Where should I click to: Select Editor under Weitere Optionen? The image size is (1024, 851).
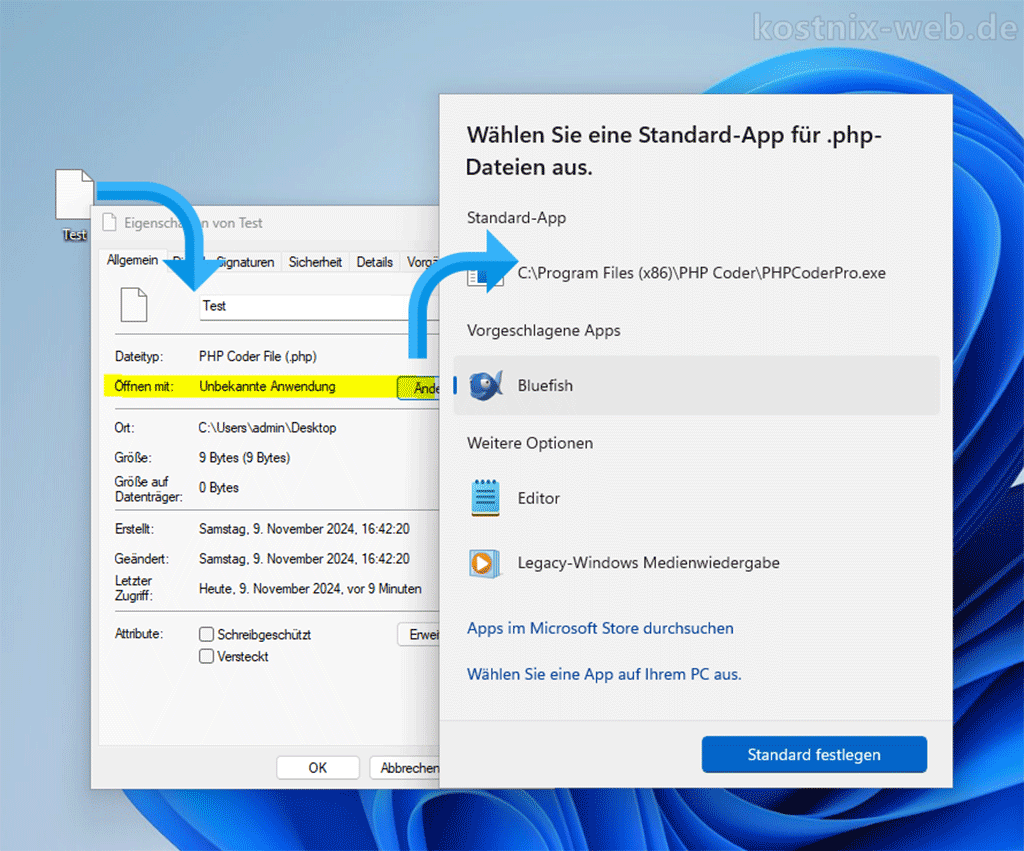point(697,498)
